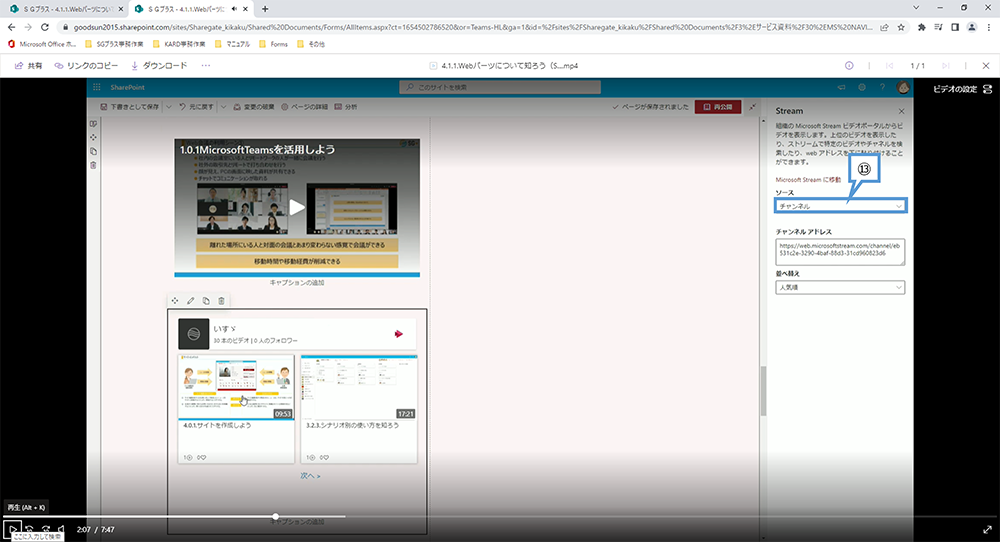The image size is (1000, 542).
Task: Go back in the browser
Action: click(x=11, y=27)
